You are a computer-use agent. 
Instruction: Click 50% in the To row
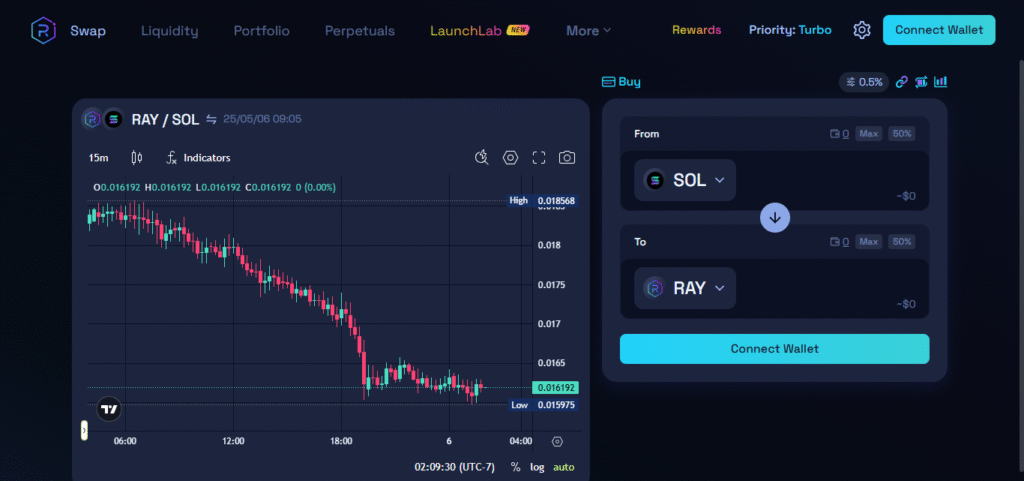click(902, 242)
